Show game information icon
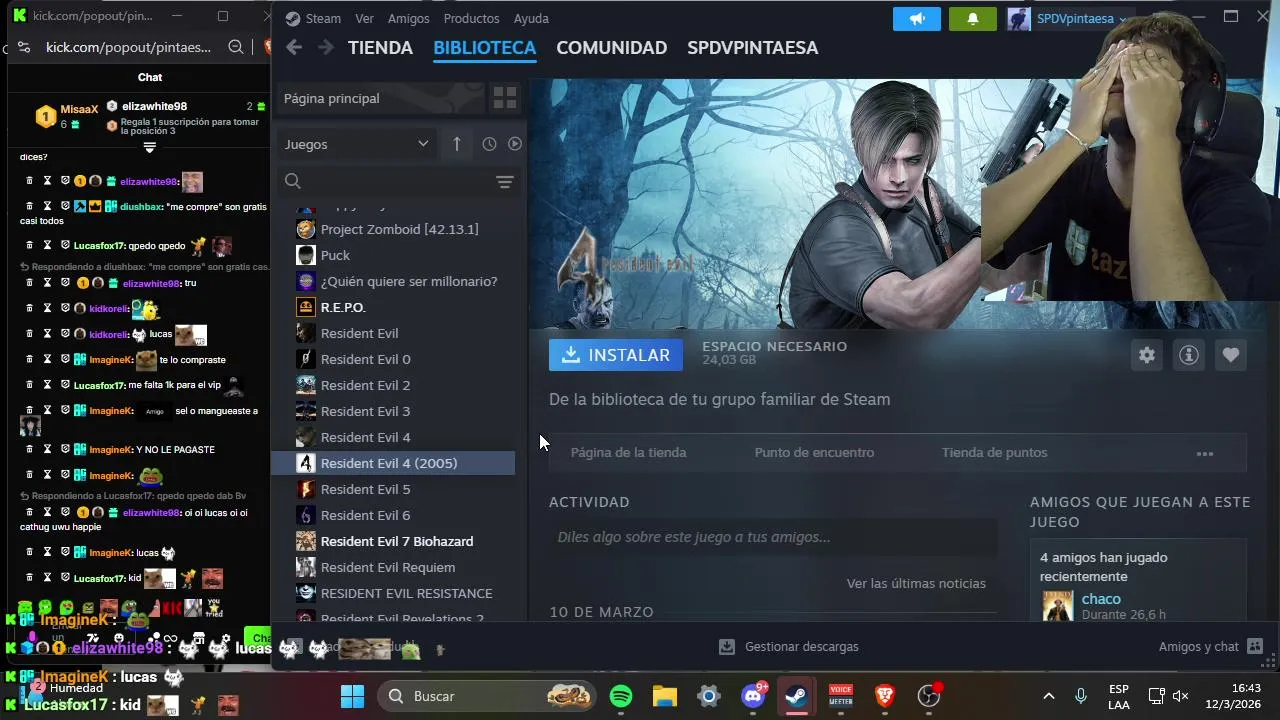 click(1189, 355)
